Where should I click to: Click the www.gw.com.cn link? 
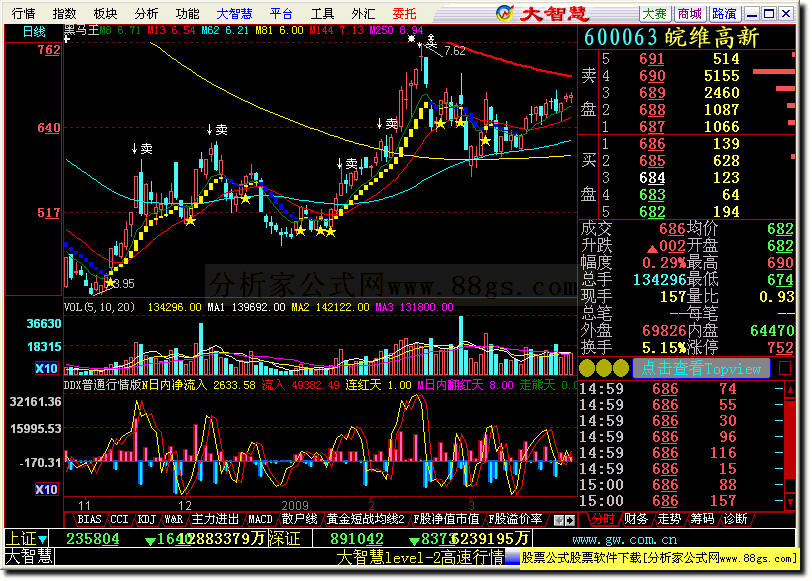pos(625,540)
